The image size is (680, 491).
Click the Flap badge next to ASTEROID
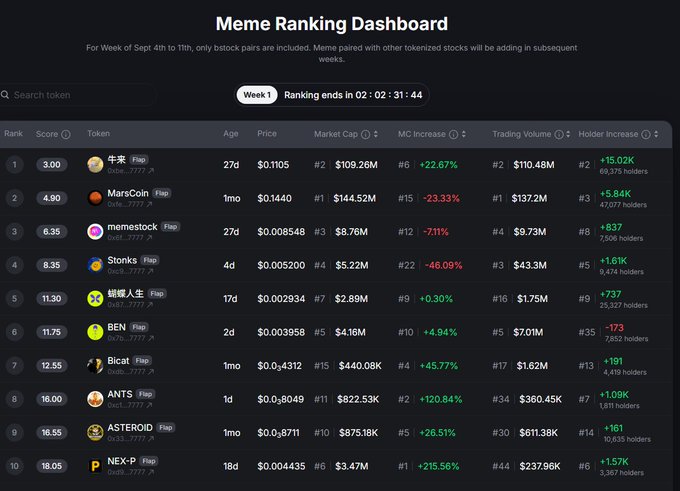tap(166, 428)
